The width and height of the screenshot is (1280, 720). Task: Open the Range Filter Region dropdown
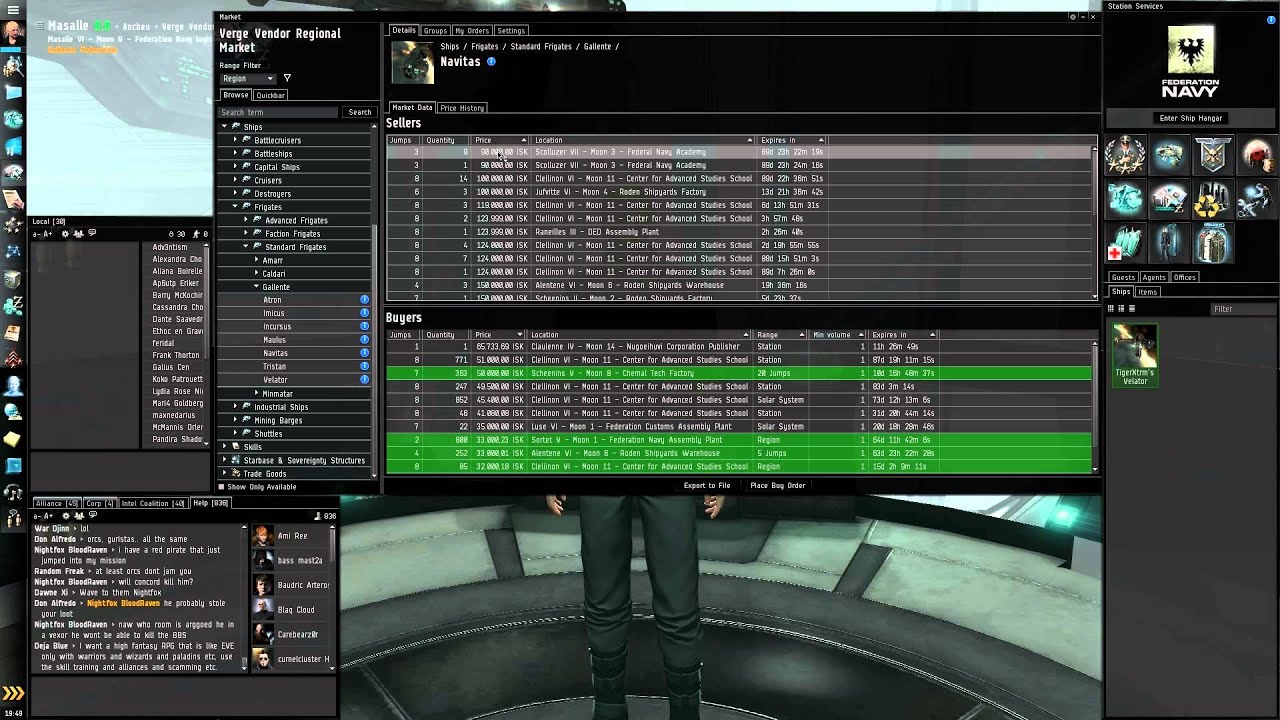(247, 78)
